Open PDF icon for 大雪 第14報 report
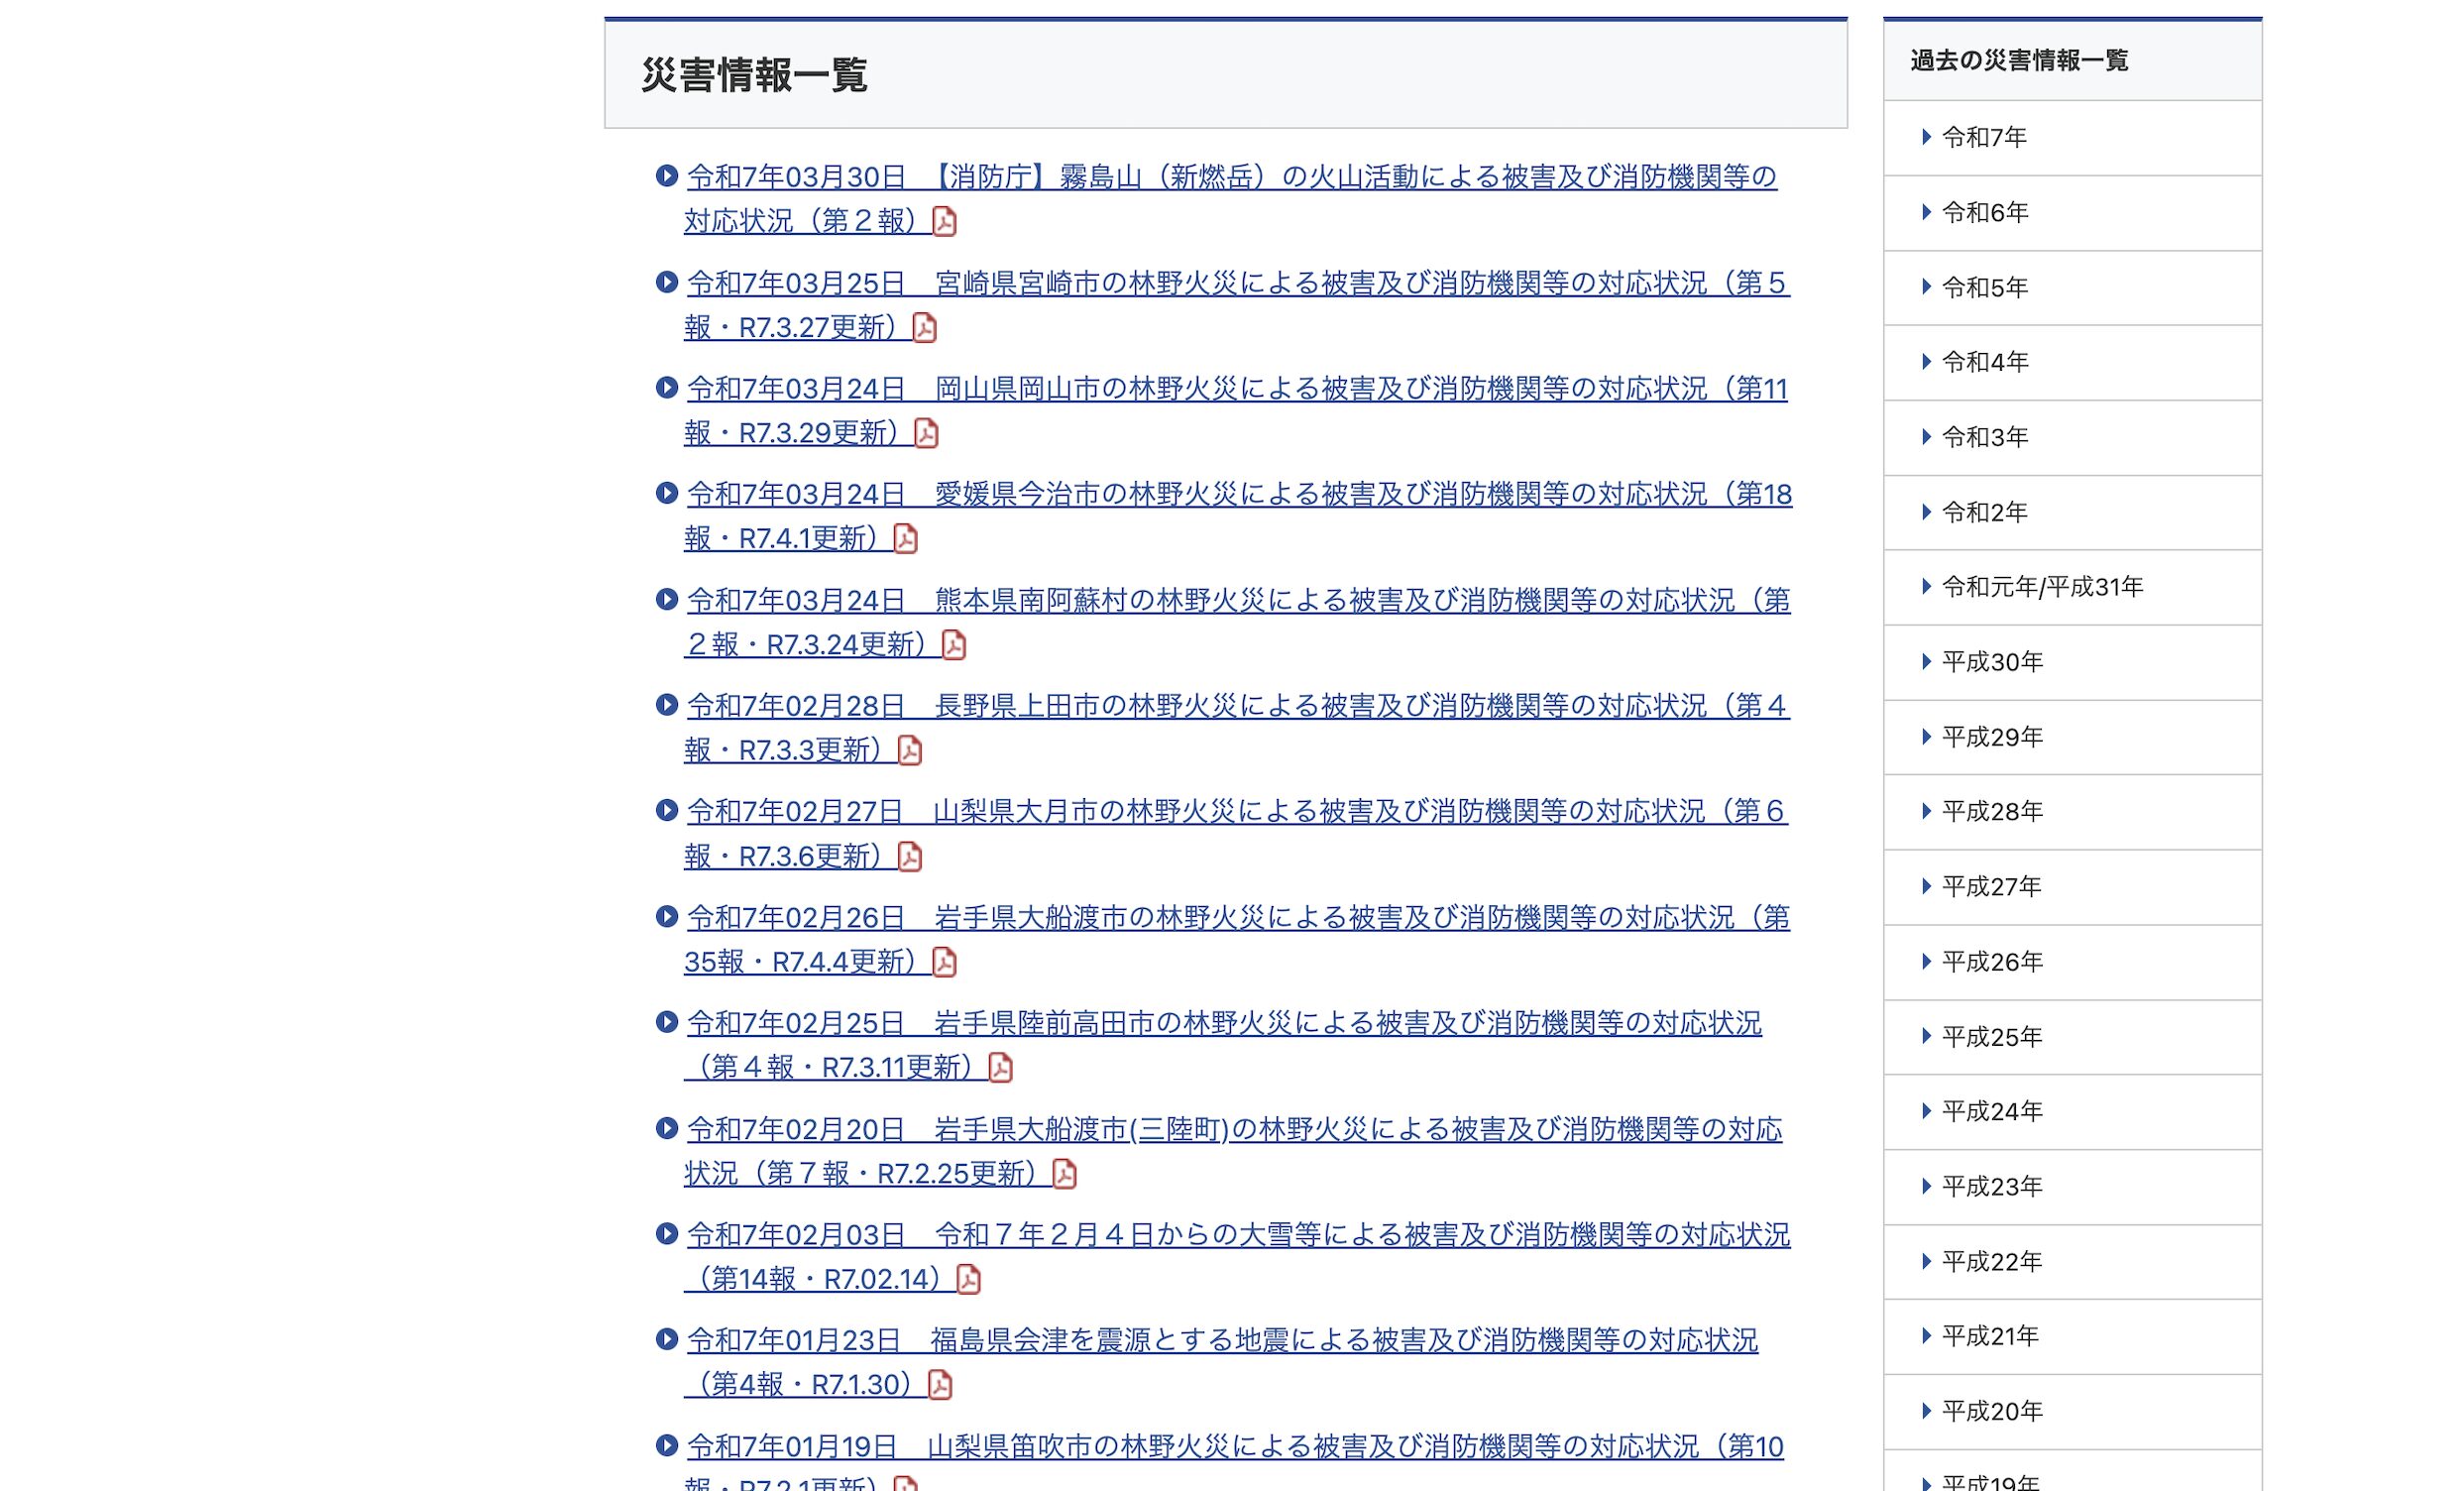The height and width of the screenshot is (1491, 2464). [x=968, y=1279]
